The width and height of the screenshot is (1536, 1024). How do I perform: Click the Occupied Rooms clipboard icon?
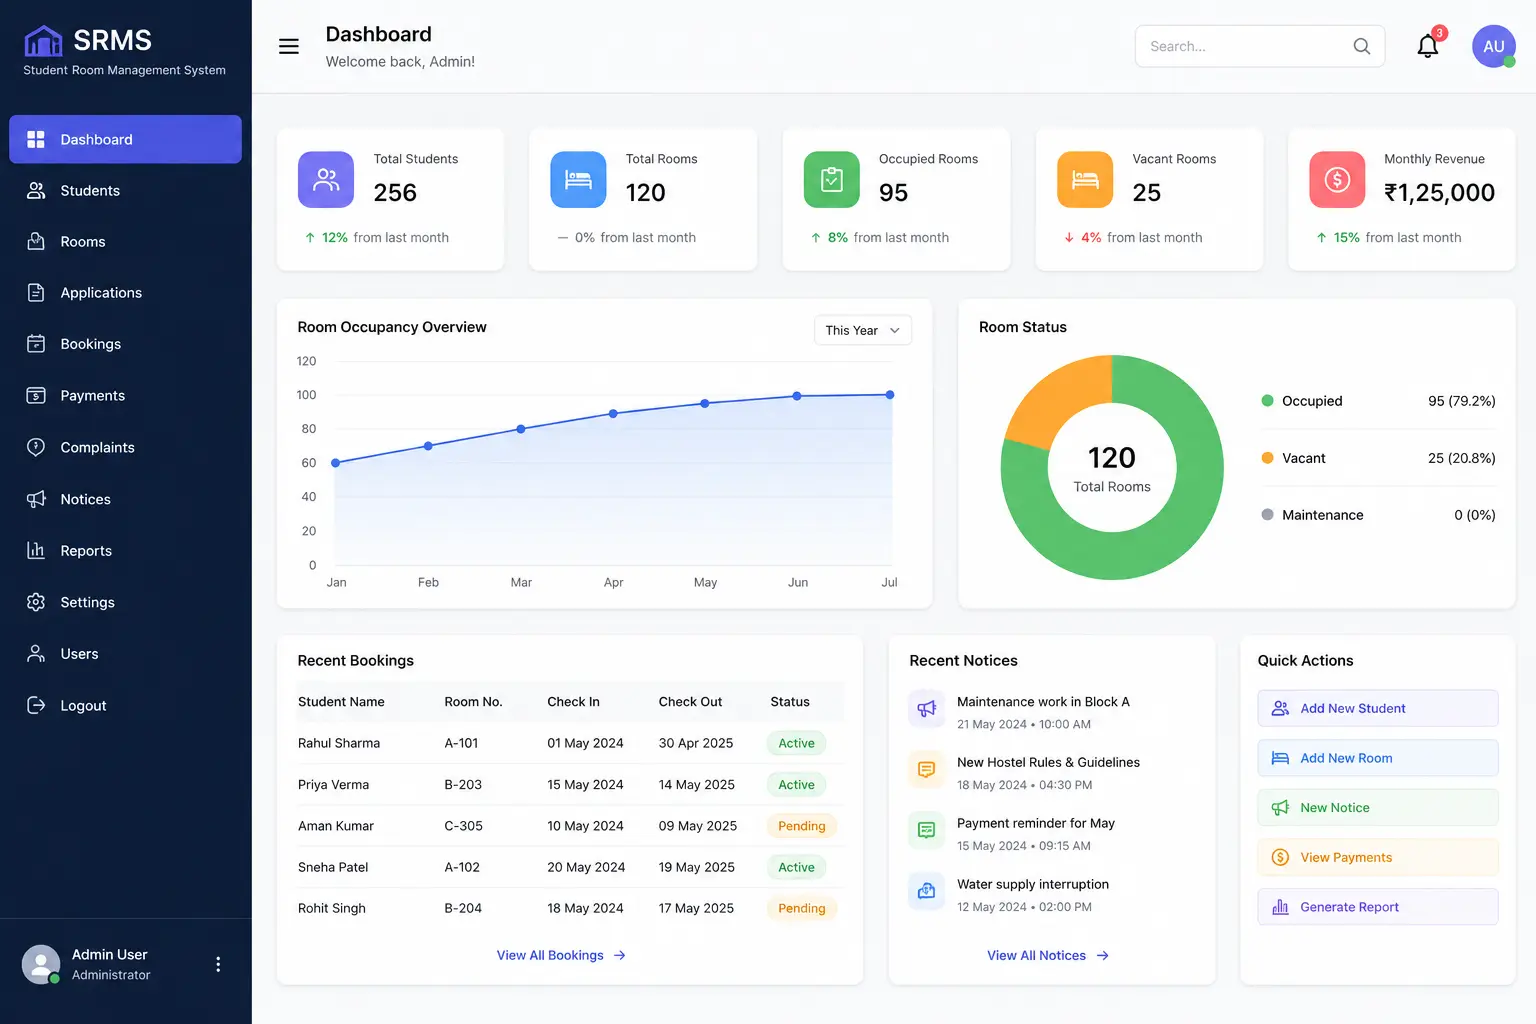point(832,180)
